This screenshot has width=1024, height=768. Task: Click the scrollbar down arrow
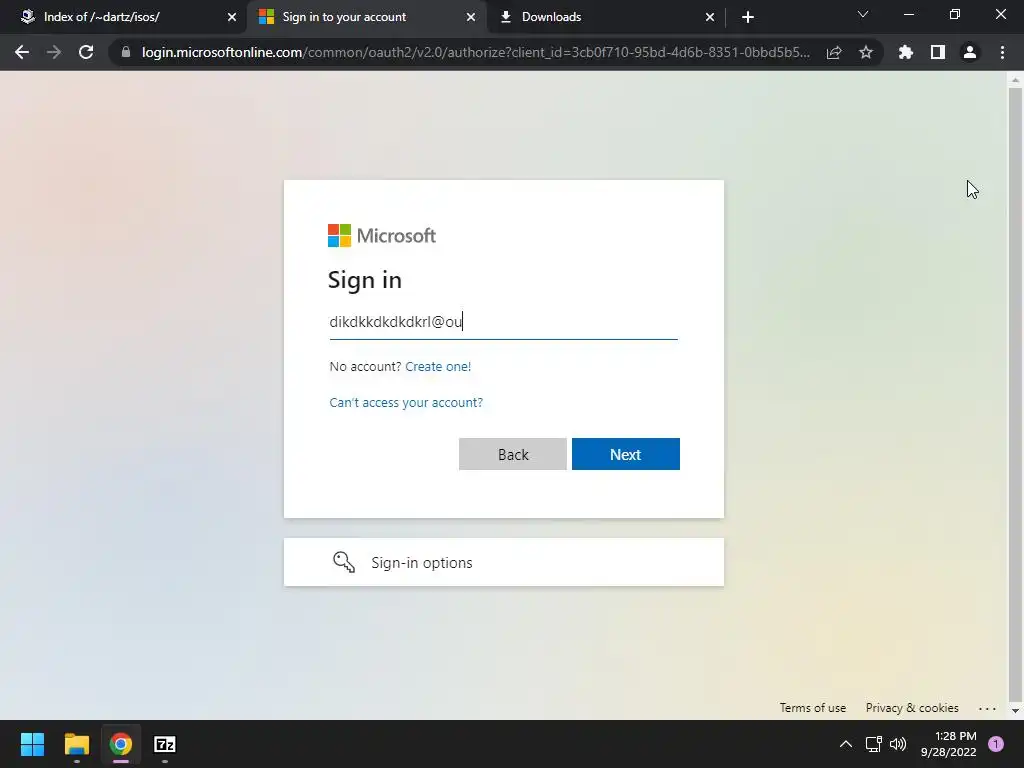click(x=1015, y=711)
